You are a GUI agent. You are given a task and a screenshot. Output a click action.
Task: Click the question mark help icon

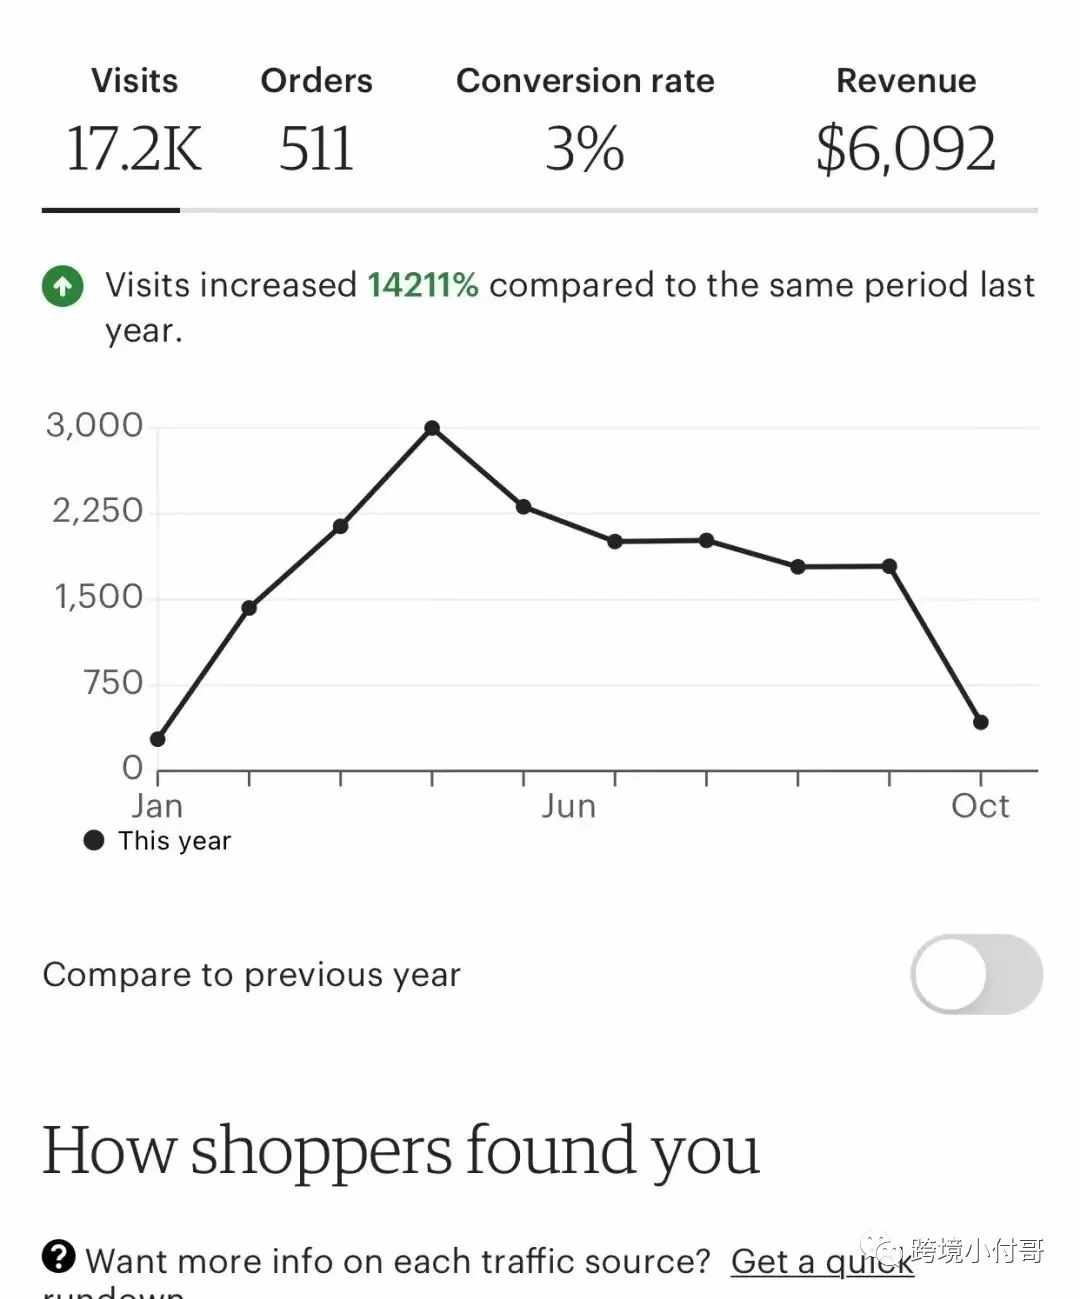click(59, 1256)
